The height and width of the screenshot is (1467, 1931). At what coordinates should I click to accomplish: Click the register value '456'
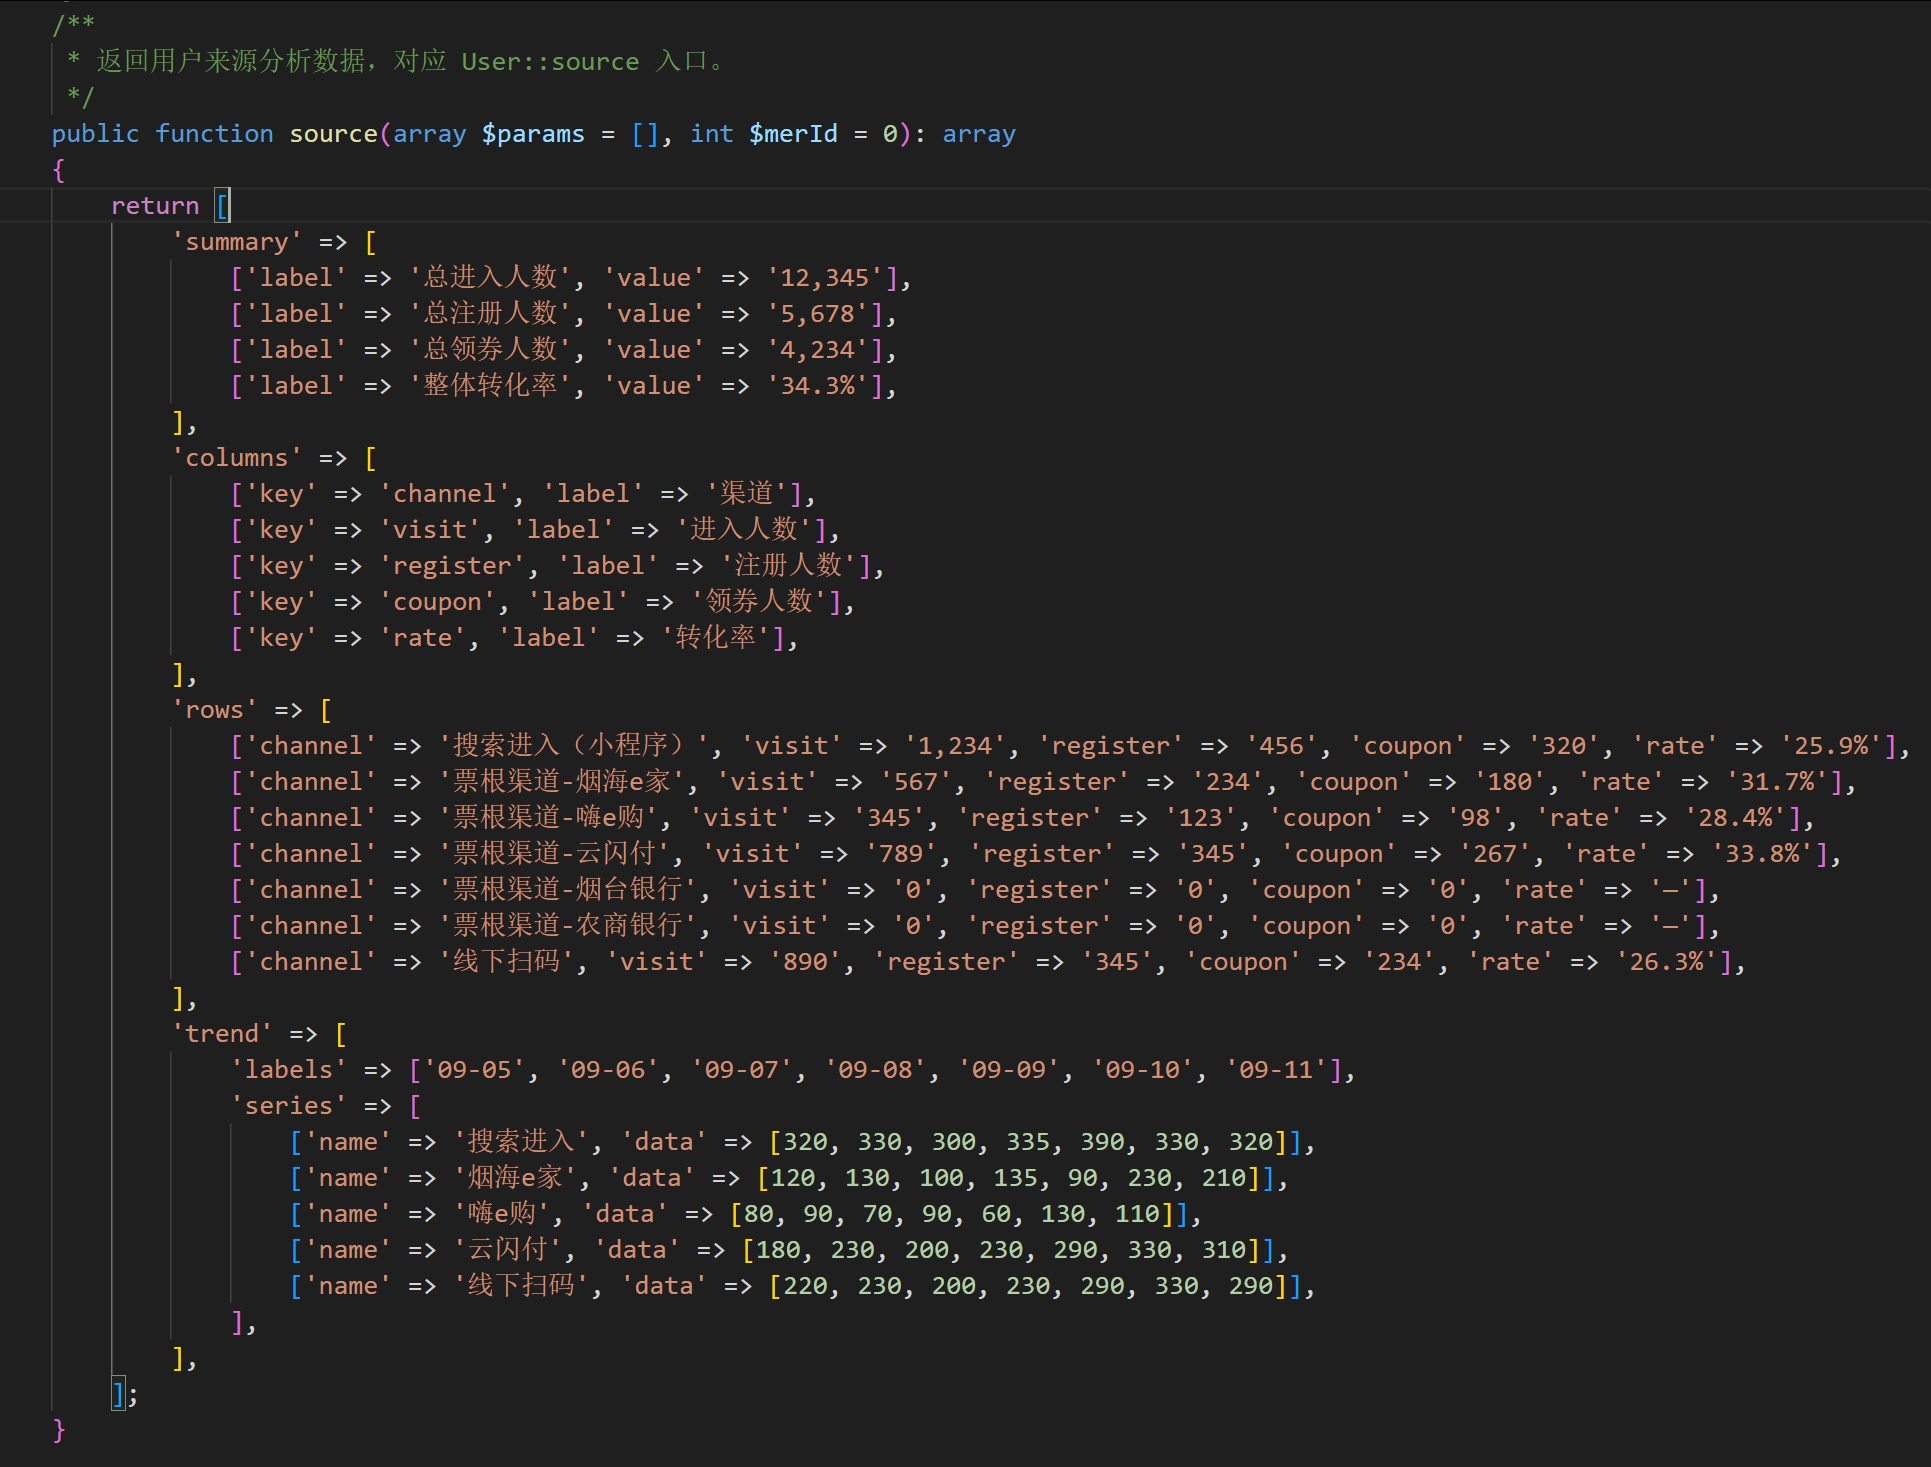[1282, 746]
